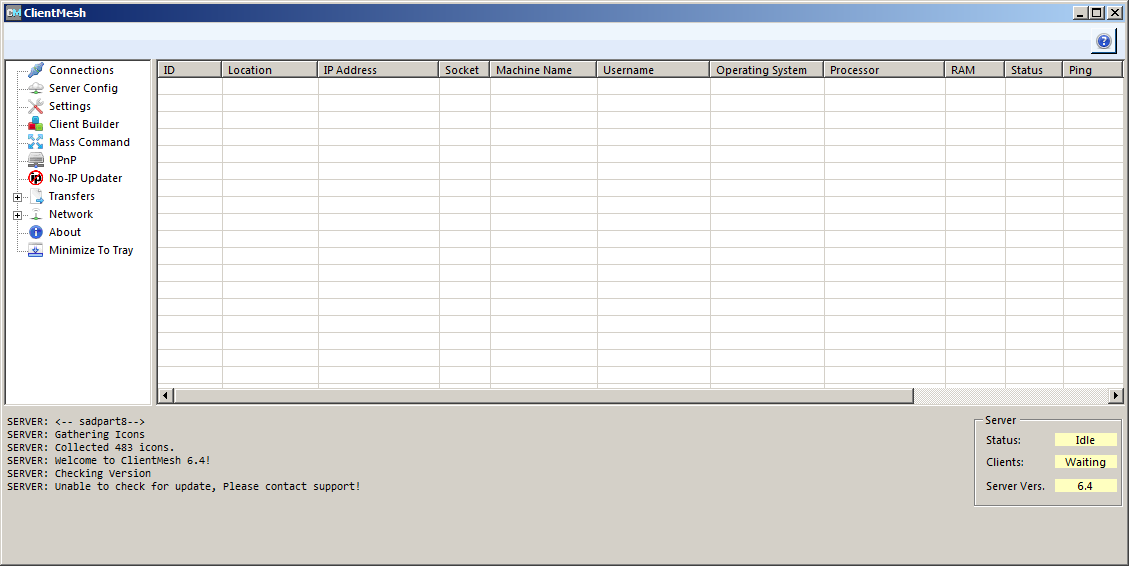Click the Mass Command icon

(x=36, y=142)
